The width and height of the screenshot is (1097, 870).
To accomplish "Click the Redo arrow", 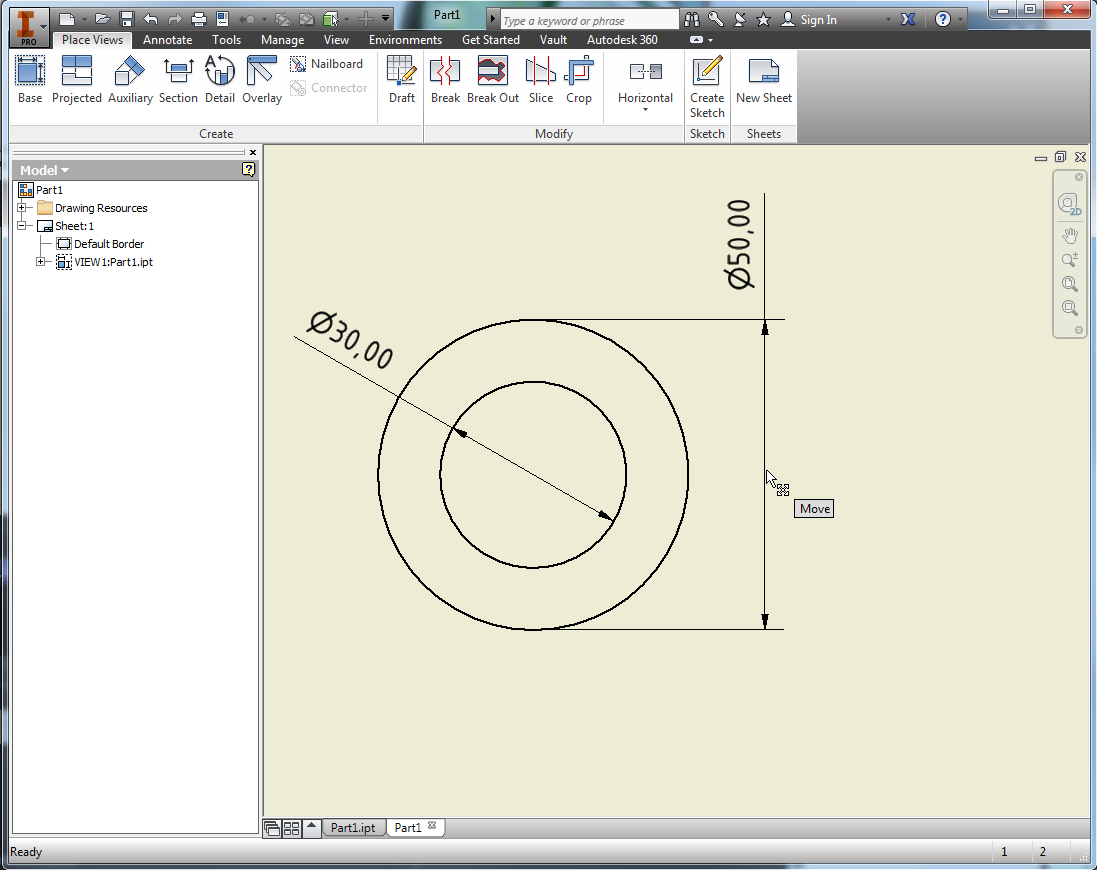I will pyautogui.click(x=174, y=19).
